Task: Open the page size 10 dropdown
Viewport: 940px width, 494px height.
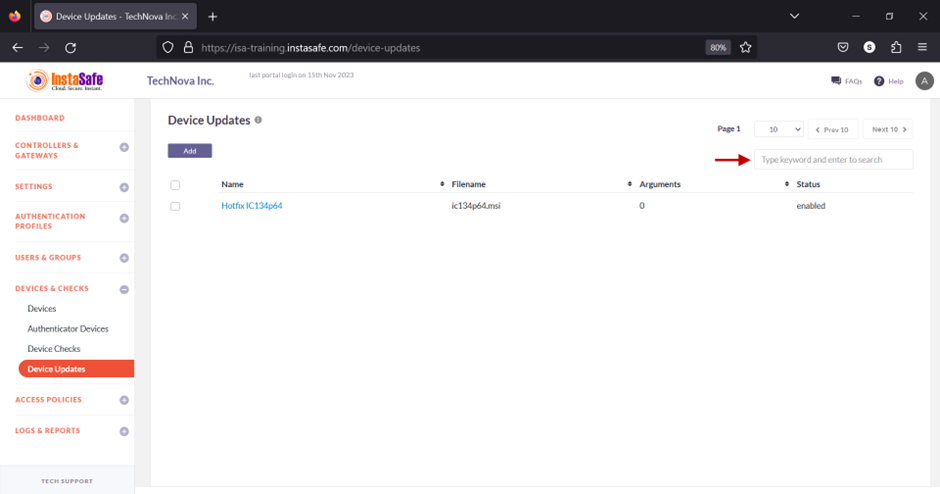Action: [779, 129]
